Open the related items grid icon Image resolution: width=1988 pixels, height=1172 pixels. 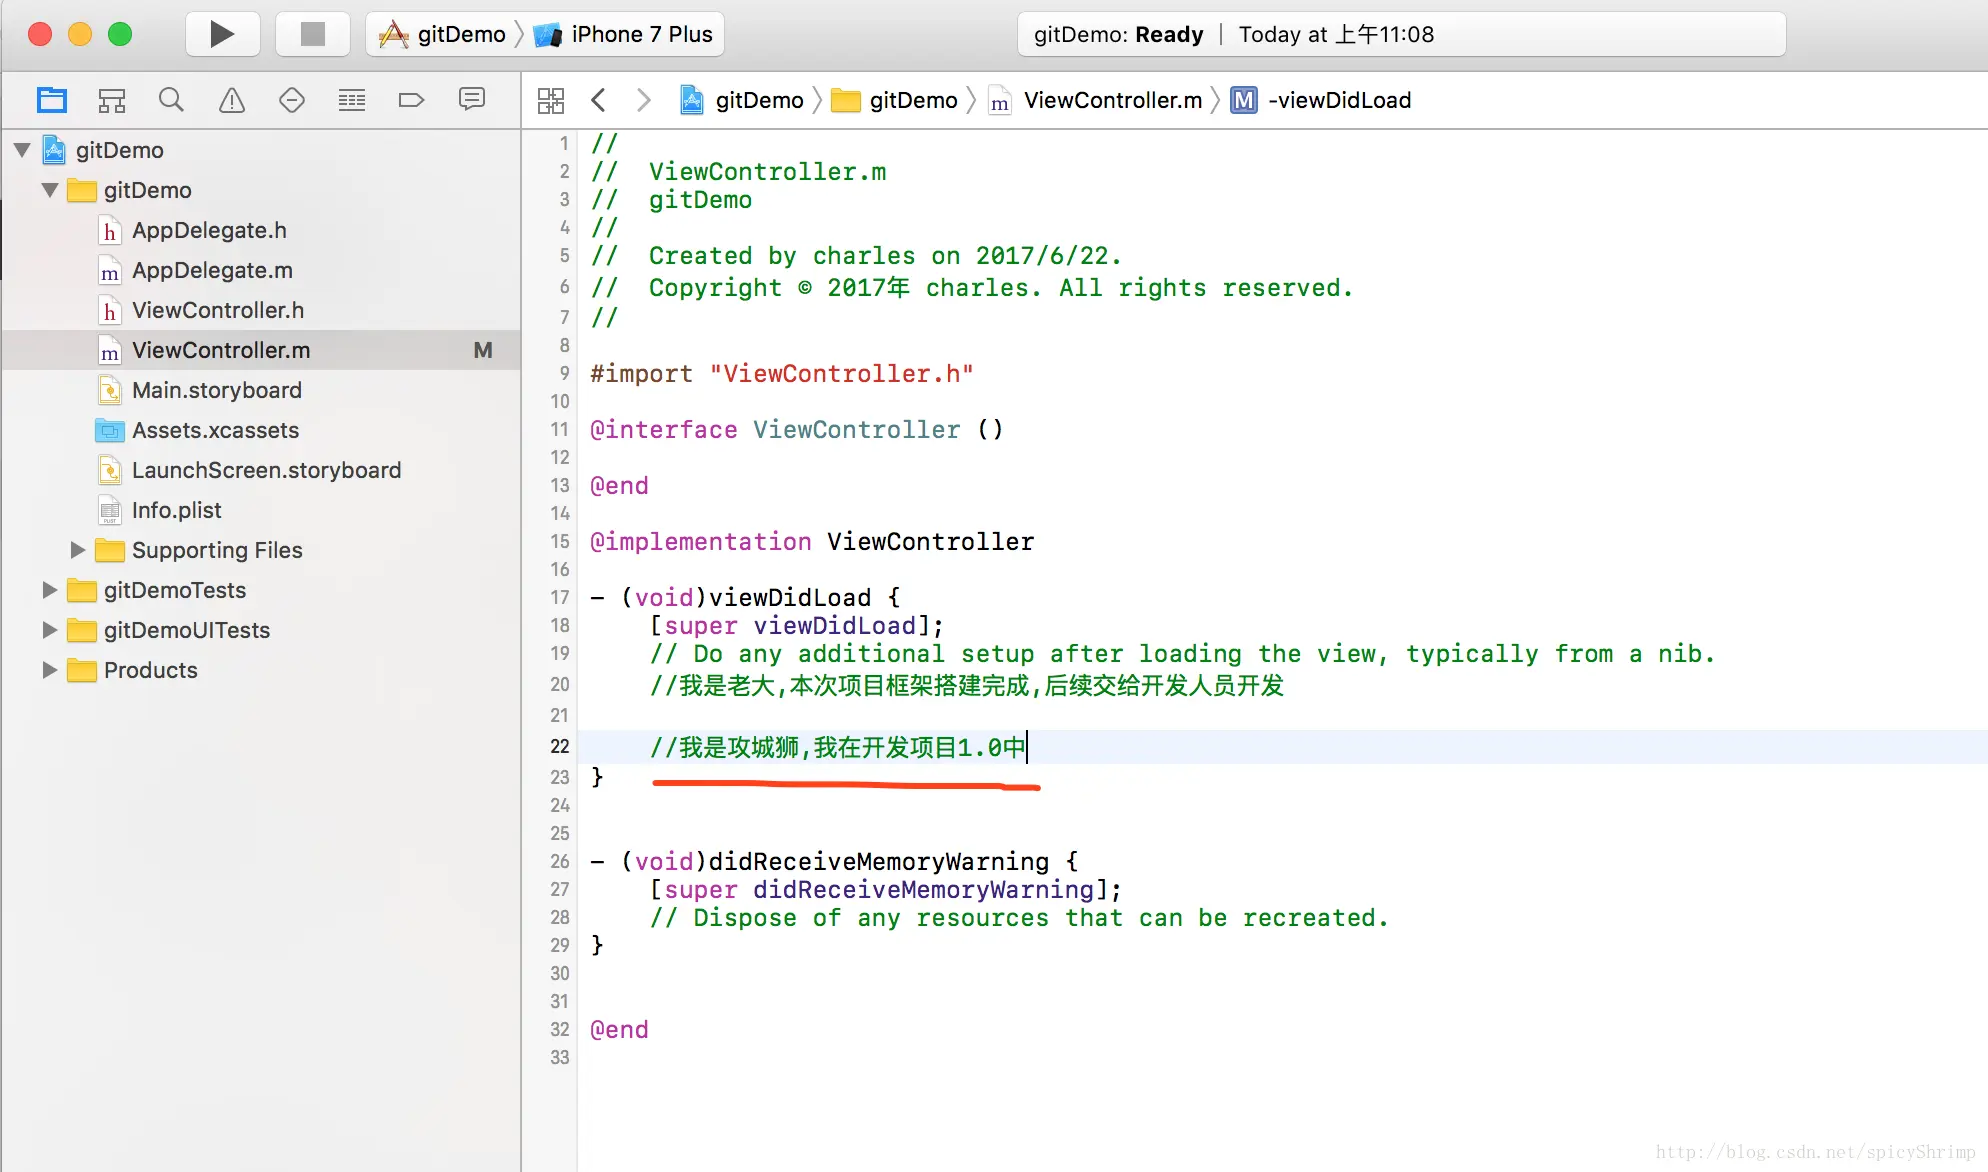pos(550,100)
